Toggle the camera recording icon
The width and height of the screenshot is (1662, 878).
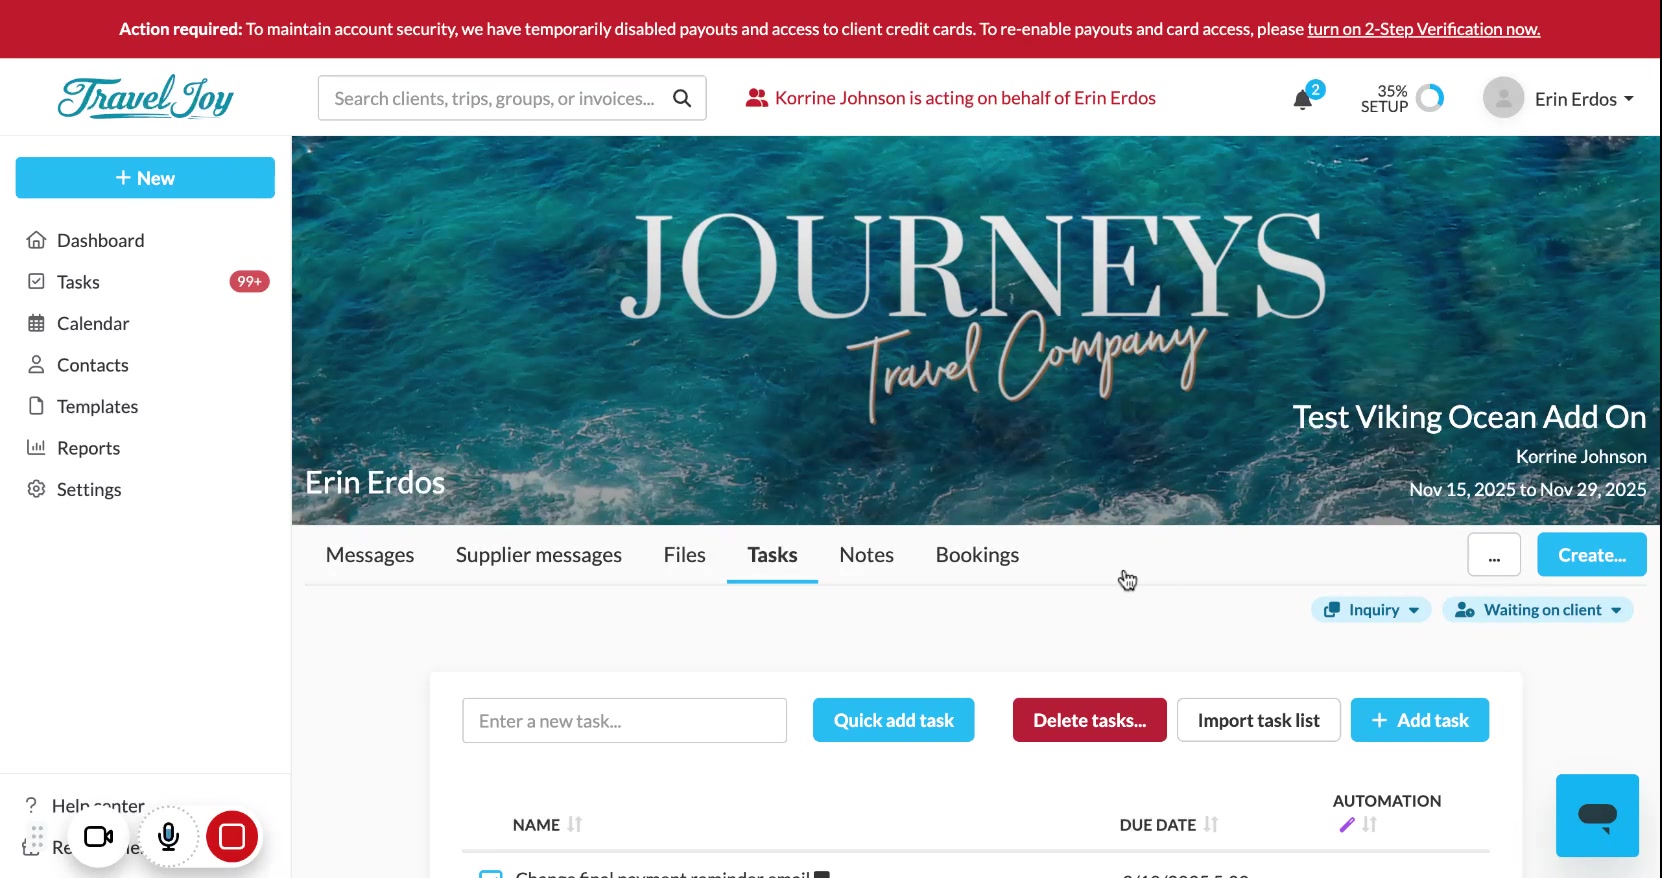click(98, 836)
